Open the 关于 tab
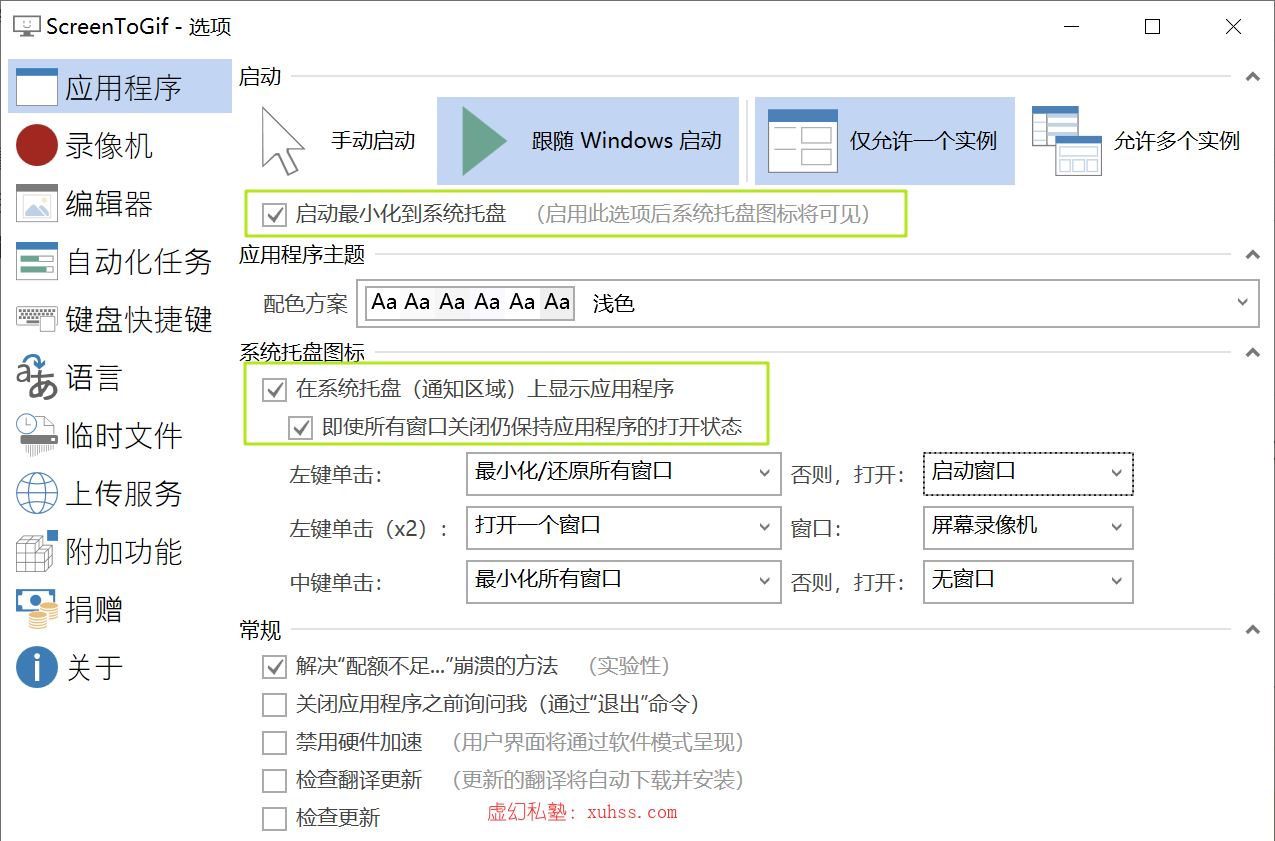 [x=120, y=667]
